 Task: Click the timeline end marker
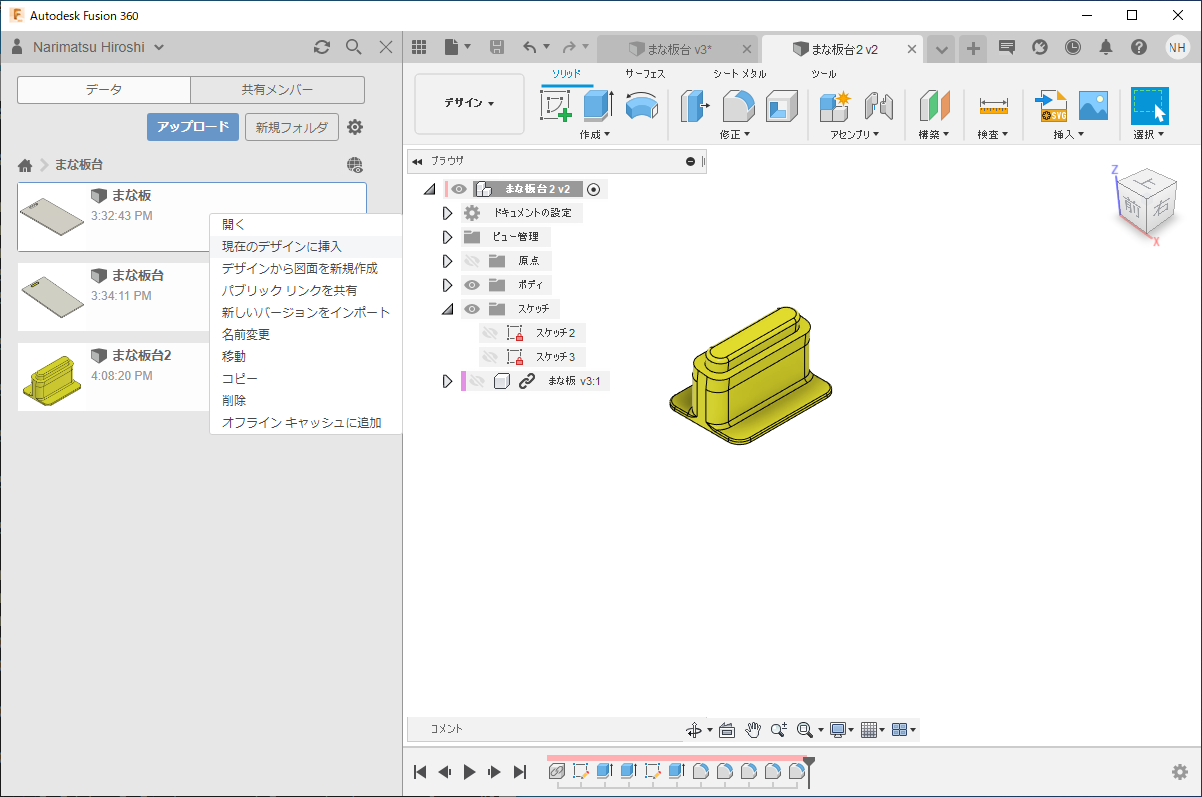pos(809,764)
